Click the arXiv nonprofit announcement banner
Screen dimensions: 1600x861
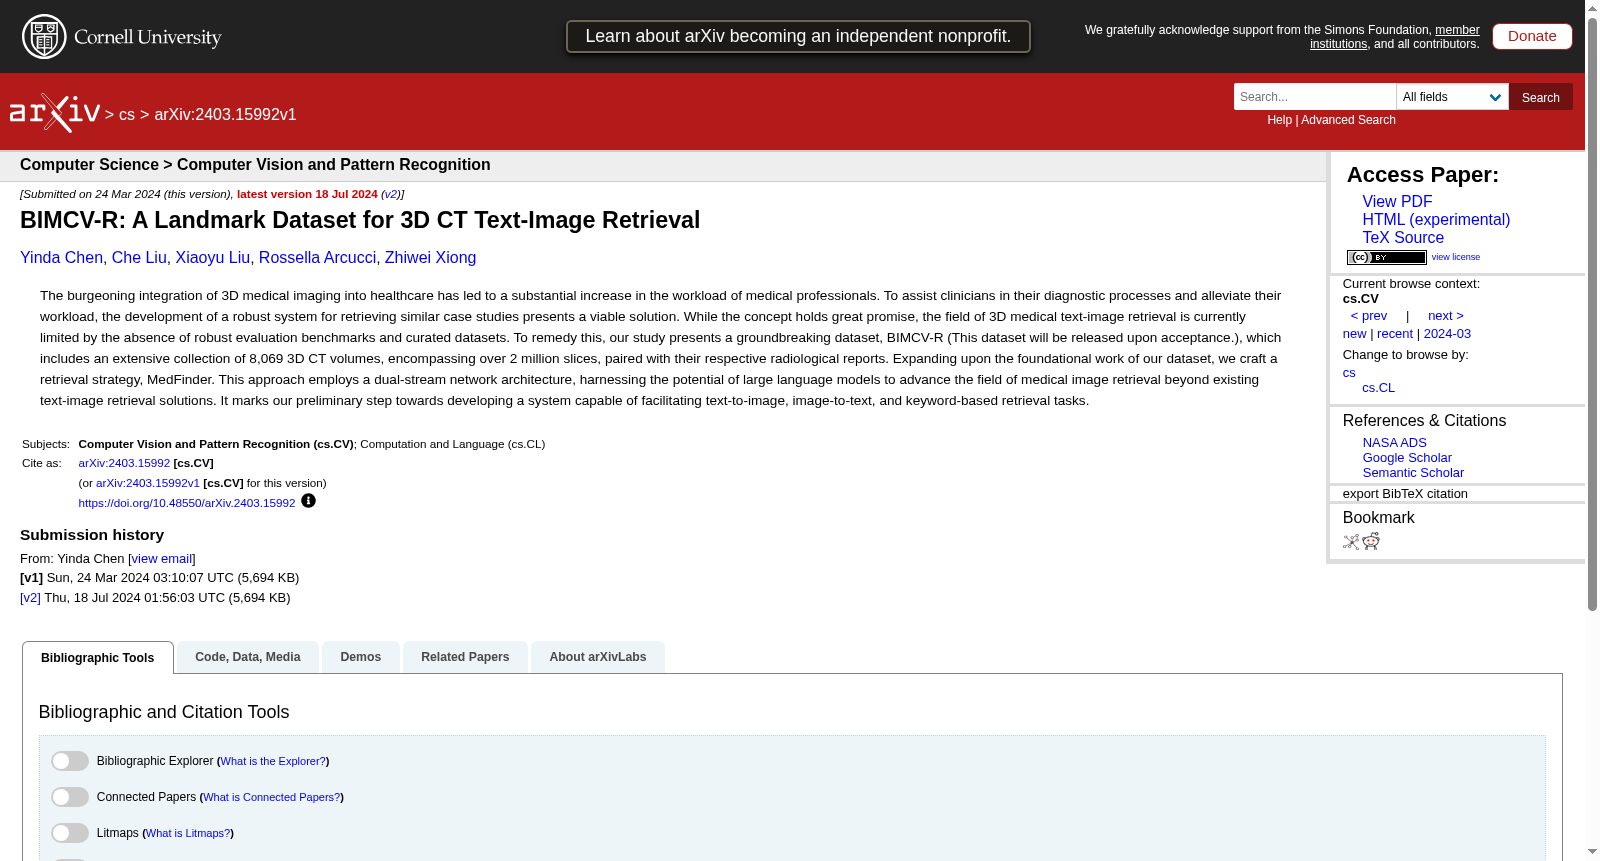point(798,37)
